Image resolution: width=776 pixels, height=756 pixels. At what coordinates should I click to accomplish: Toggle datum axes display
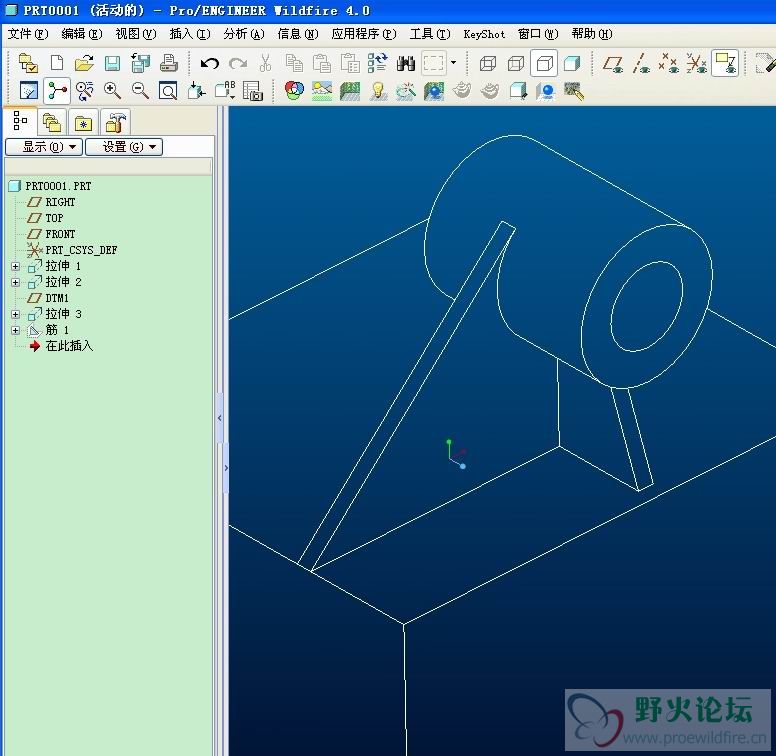click(x=641, y=63)
